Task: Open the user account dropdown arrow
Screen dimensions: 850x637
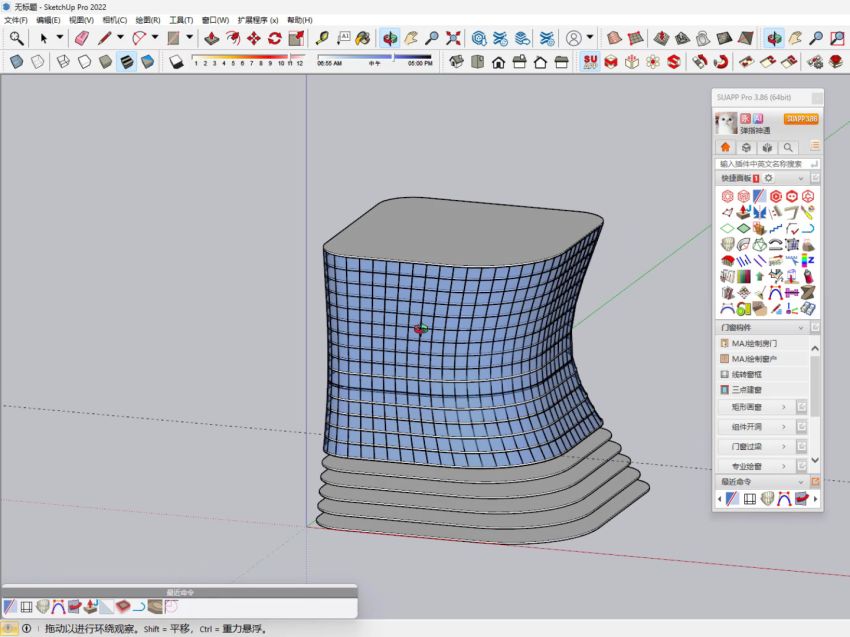Action: 590,37
